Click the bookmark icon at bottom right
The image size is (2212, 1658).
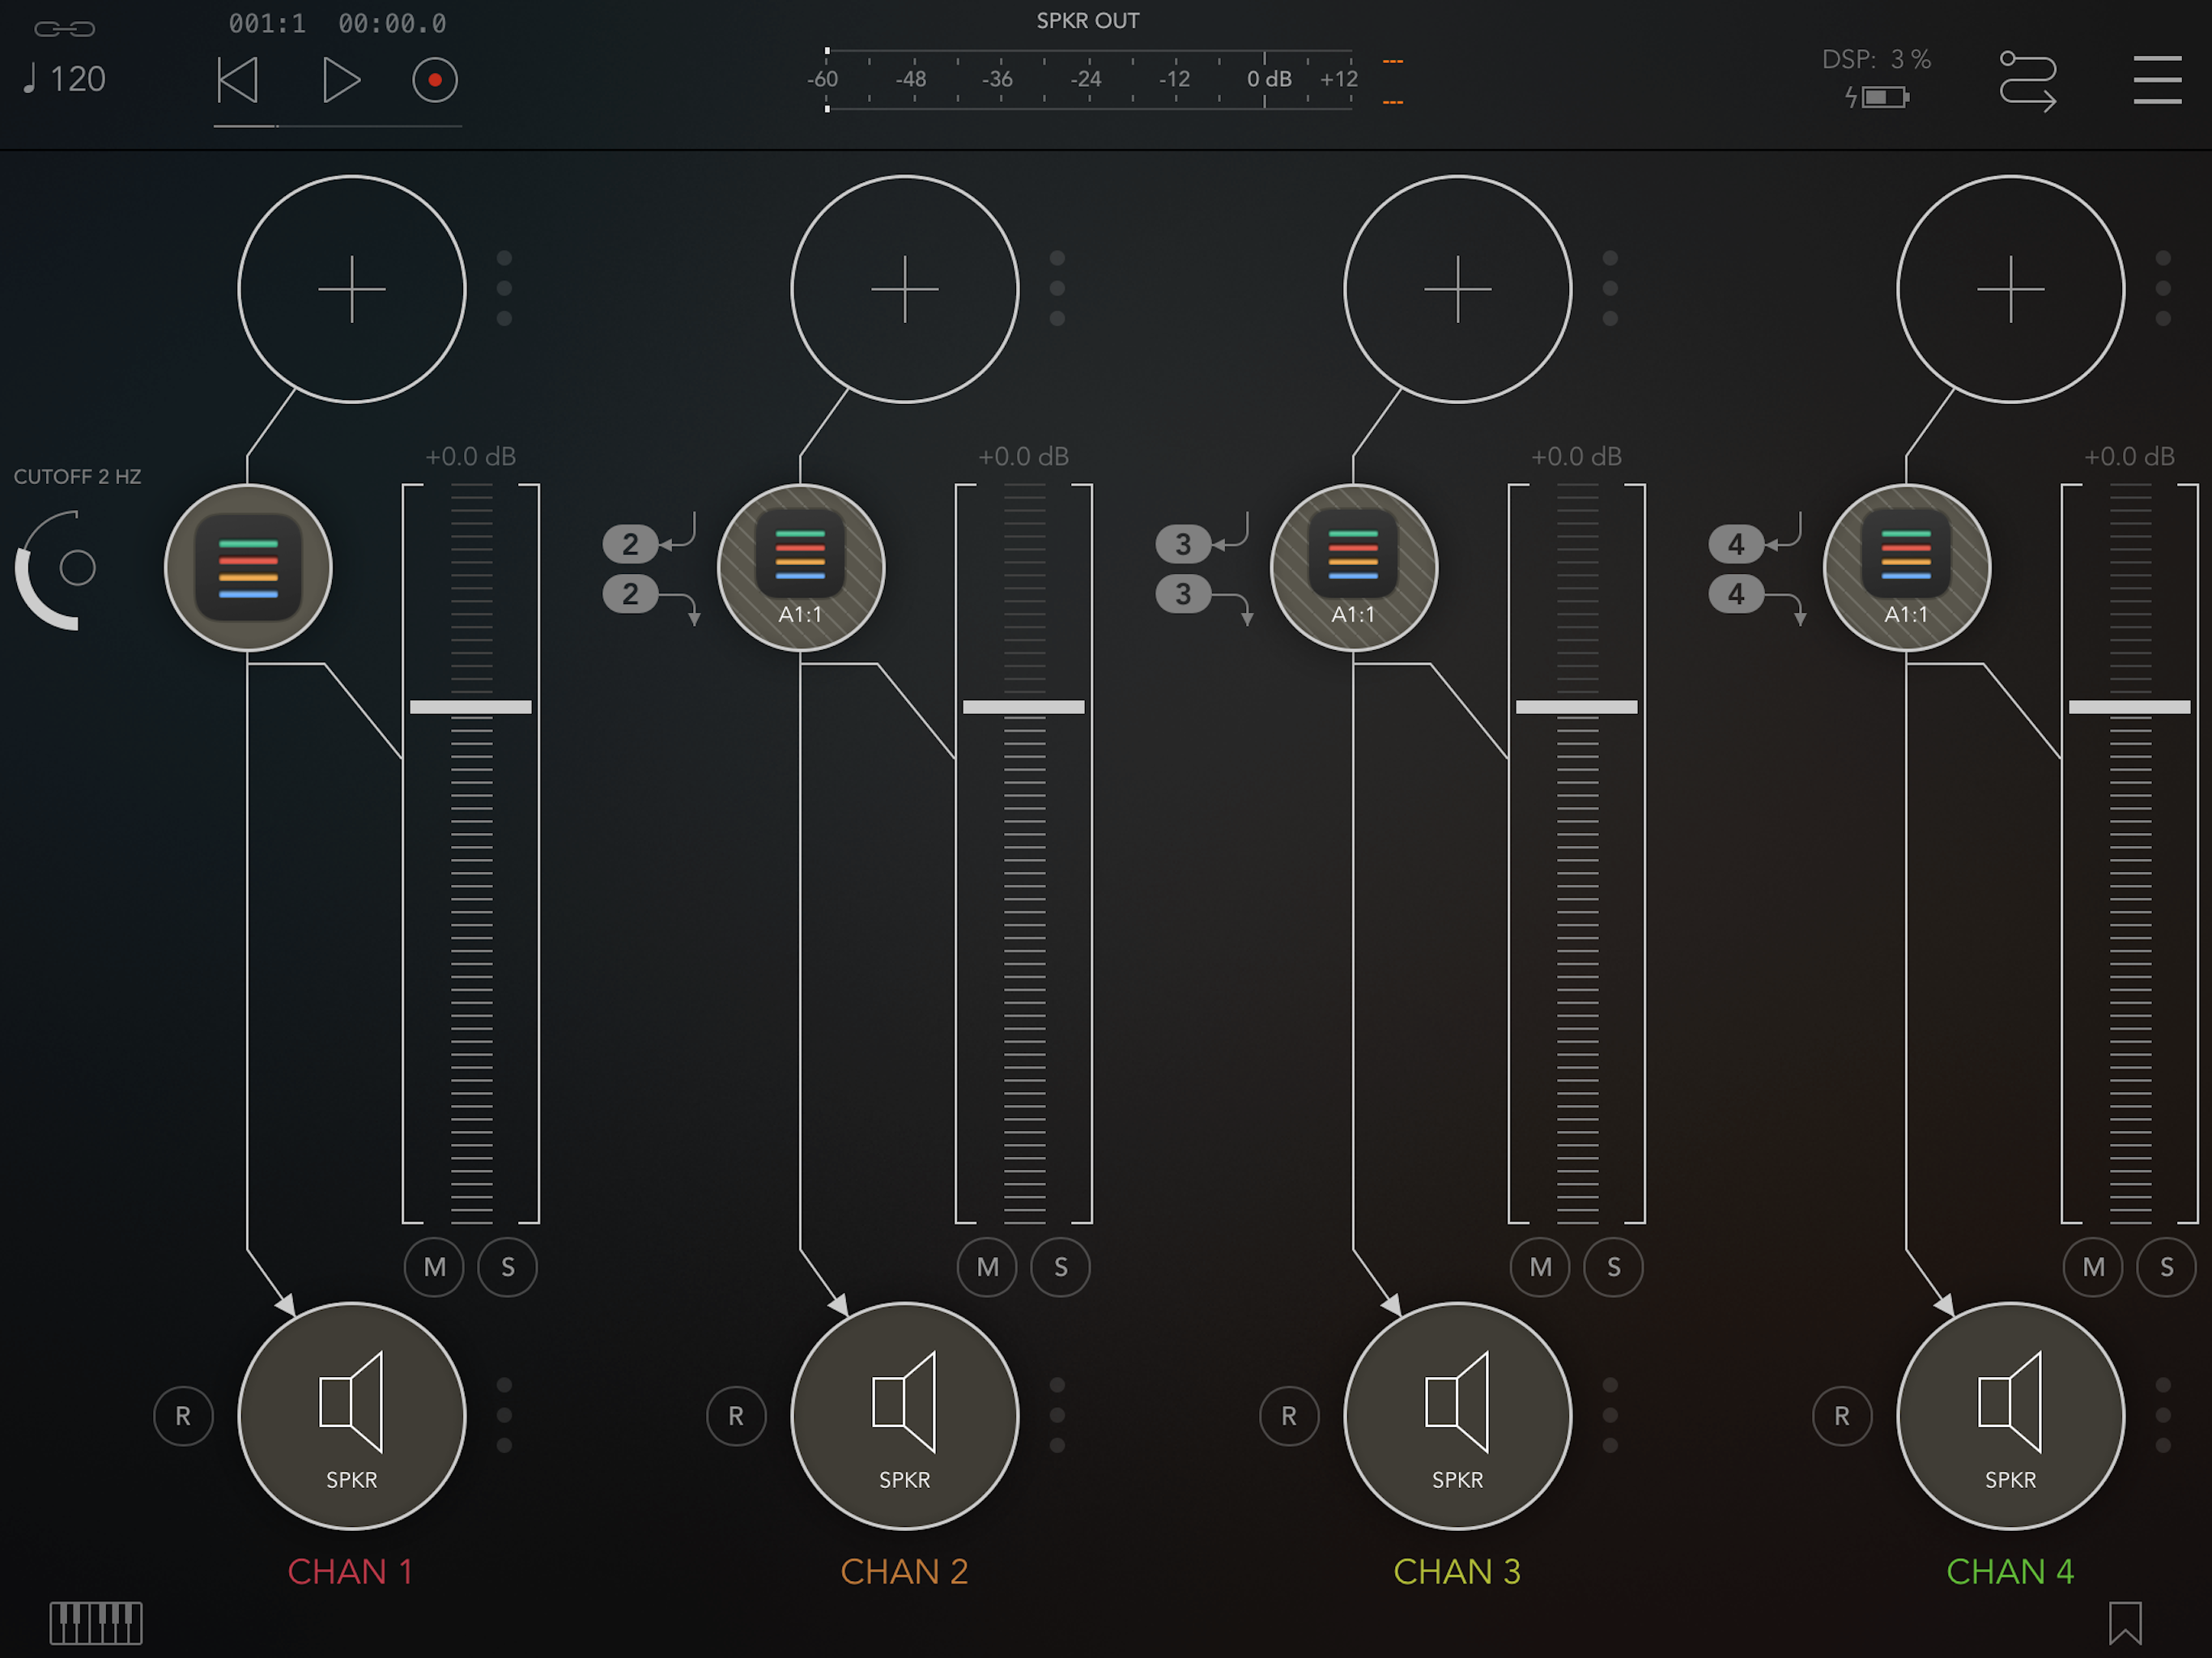[x=2125, y=1622]
